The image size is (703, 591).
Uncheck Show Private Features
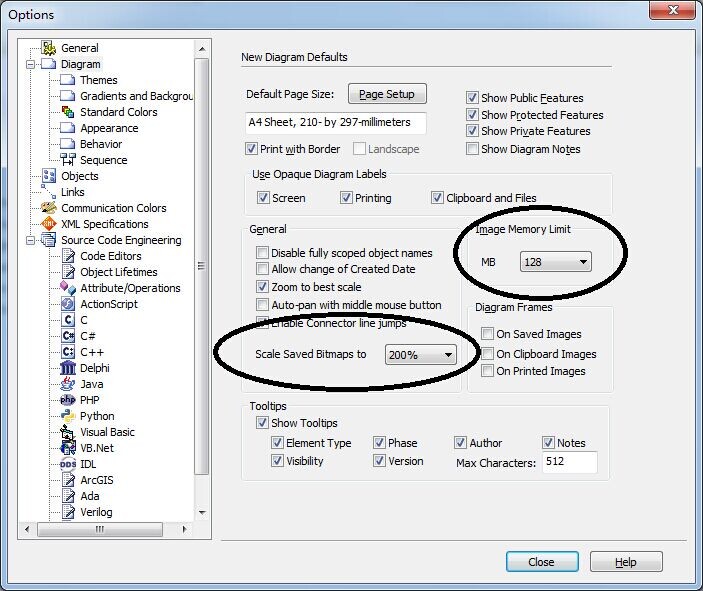point(472,130)
